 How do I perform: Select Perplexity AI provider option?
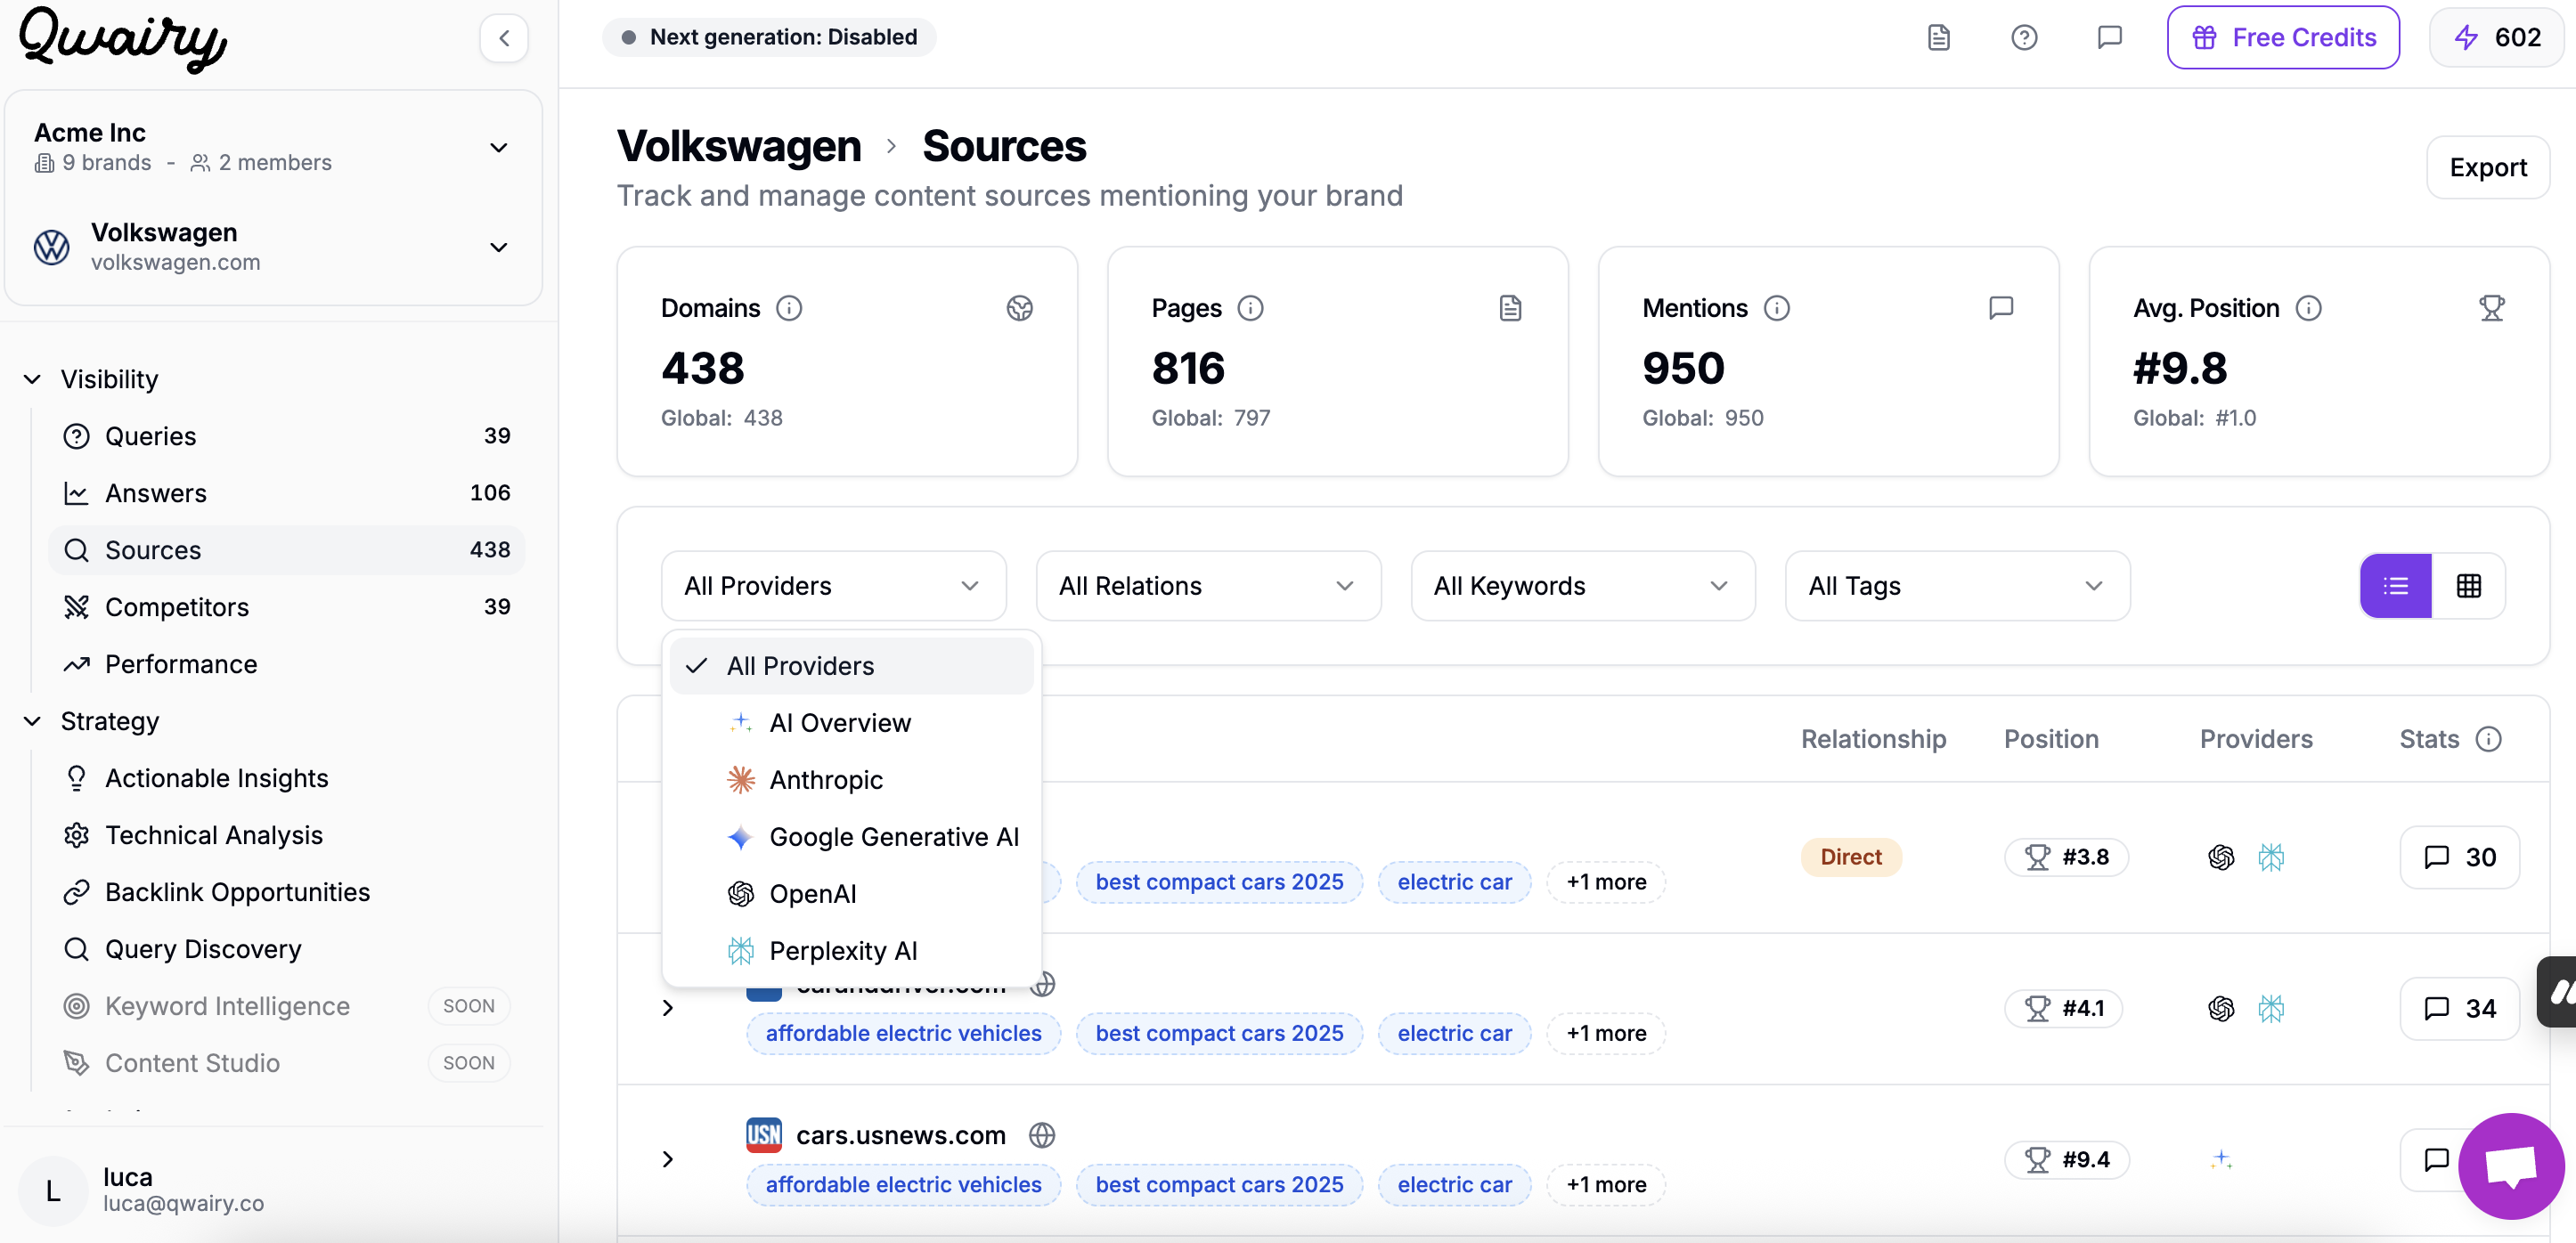[851, 951]
